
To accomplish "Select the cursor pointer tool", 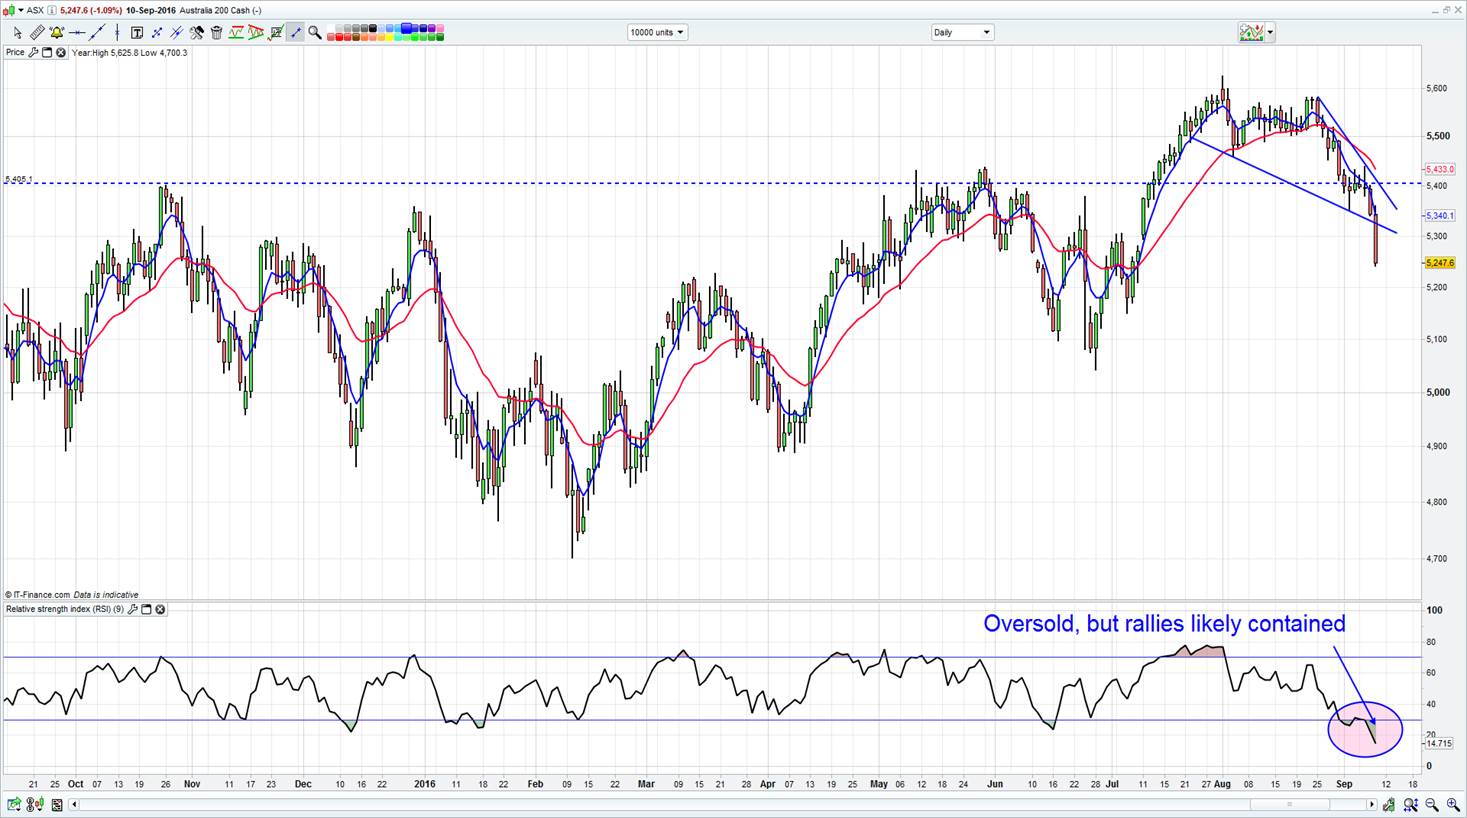I will 18,33.
